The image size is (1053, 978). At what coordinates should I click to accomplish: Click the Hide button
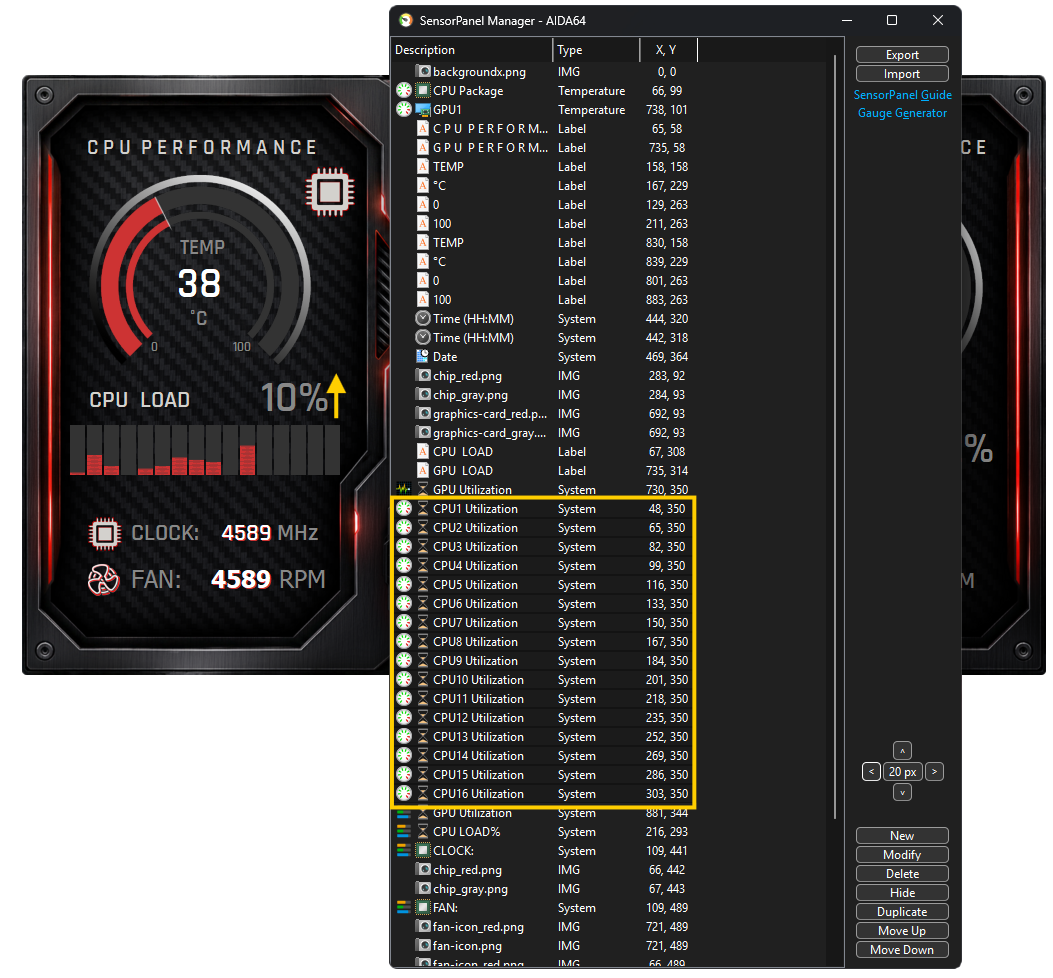[902, 893]
